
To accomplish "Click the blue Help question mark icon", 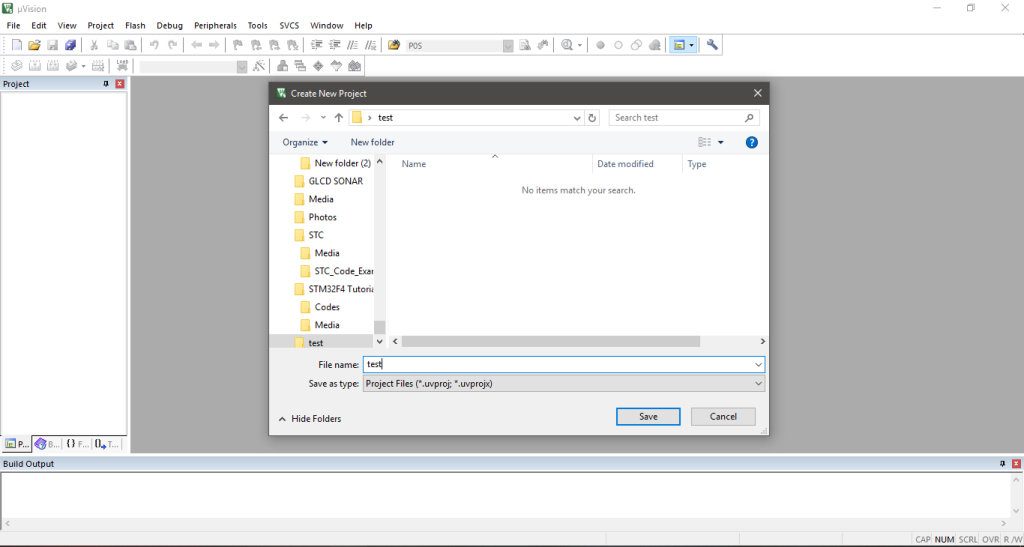I will [x=752, y=142].
